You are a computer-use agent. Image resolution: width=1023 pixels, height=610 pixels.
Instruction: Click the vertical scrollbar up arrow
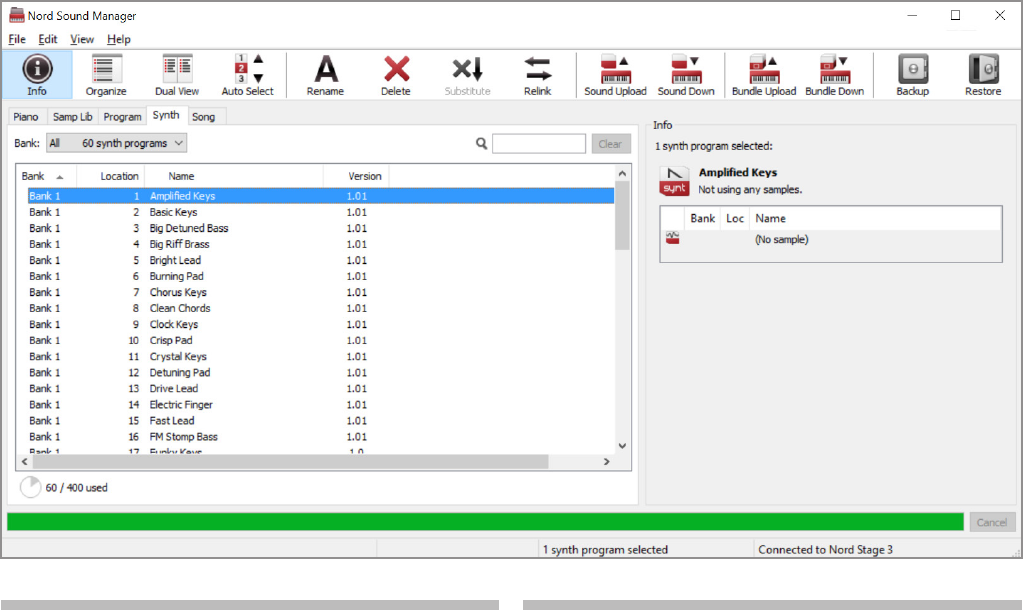(x=622, y=174)
